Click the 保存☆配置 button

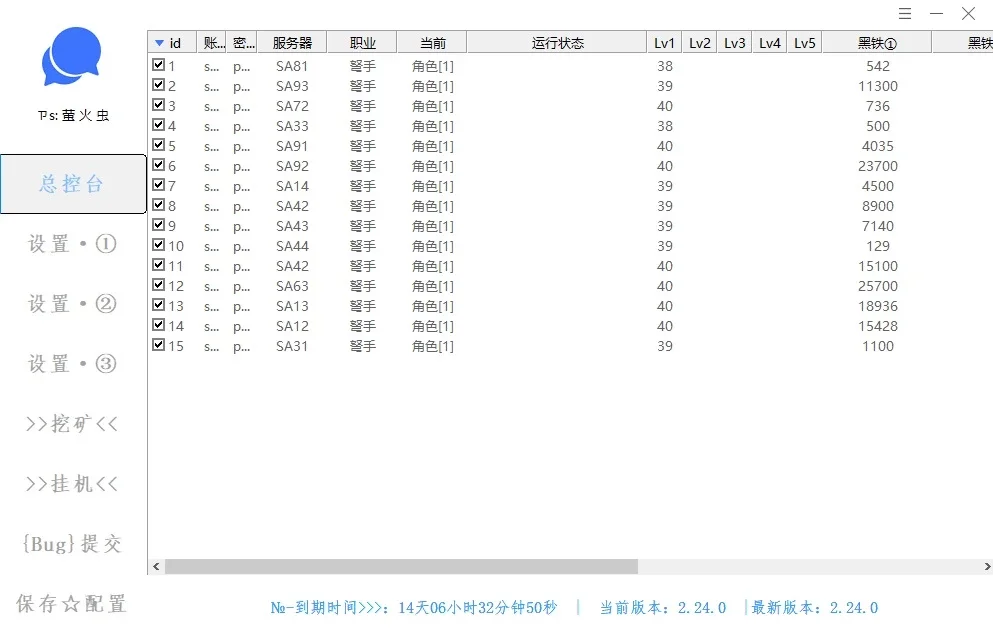click(72, 604)
